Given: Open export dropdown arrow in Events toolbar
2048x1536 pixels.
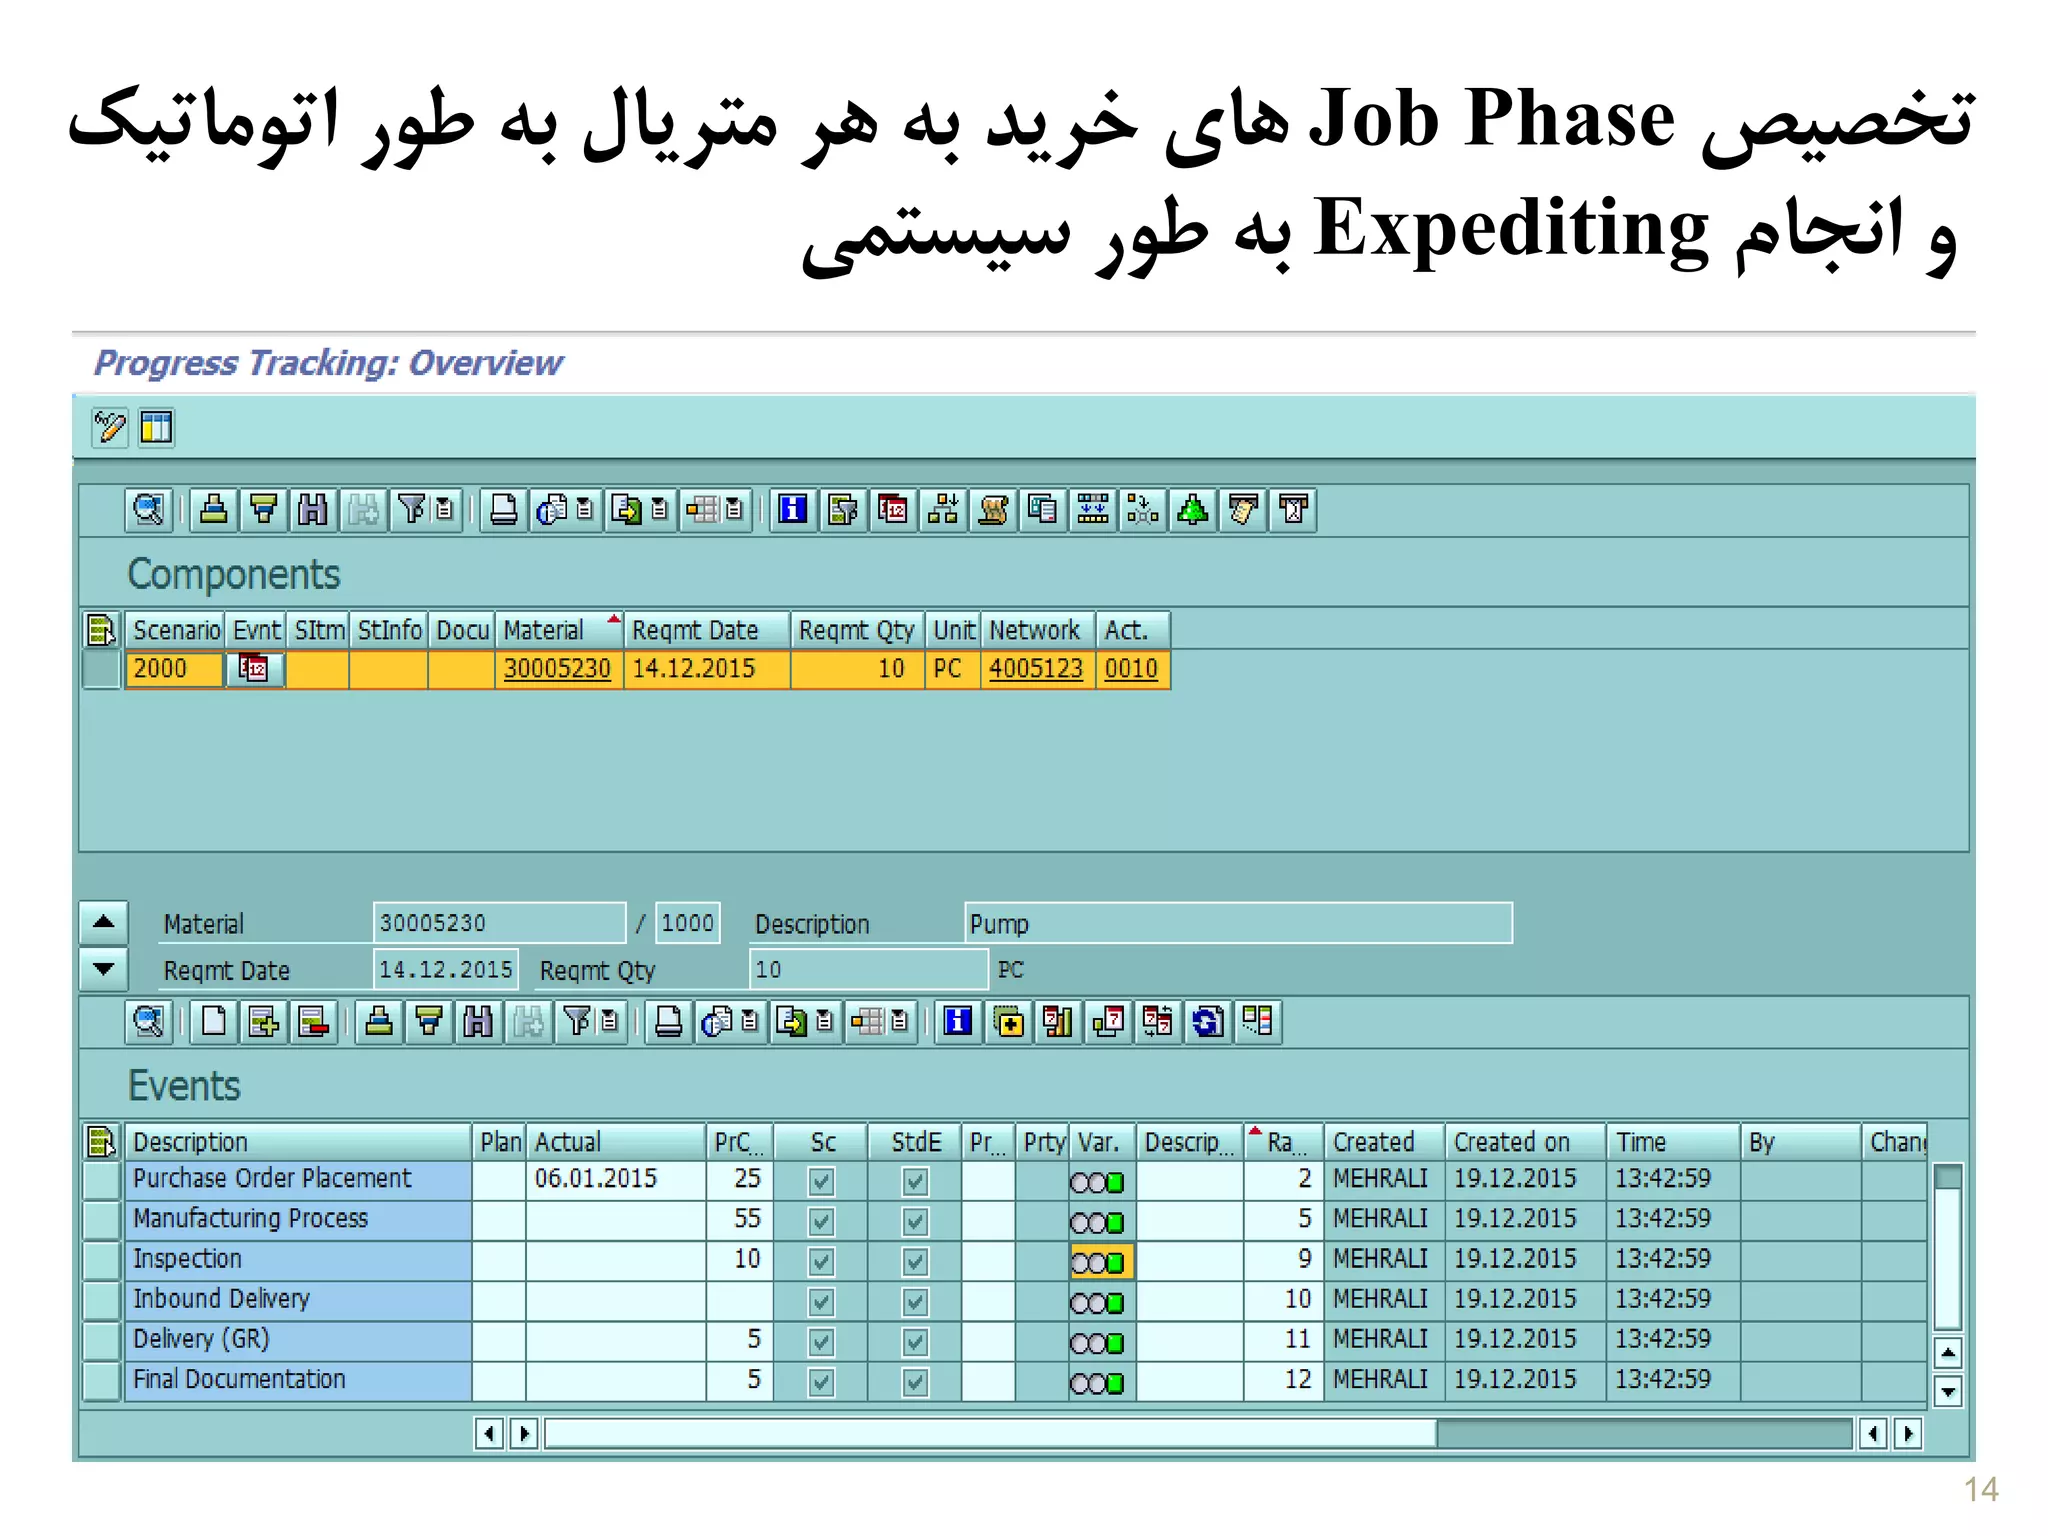Looking at the screenshot, I should [x=825, y=1022].
